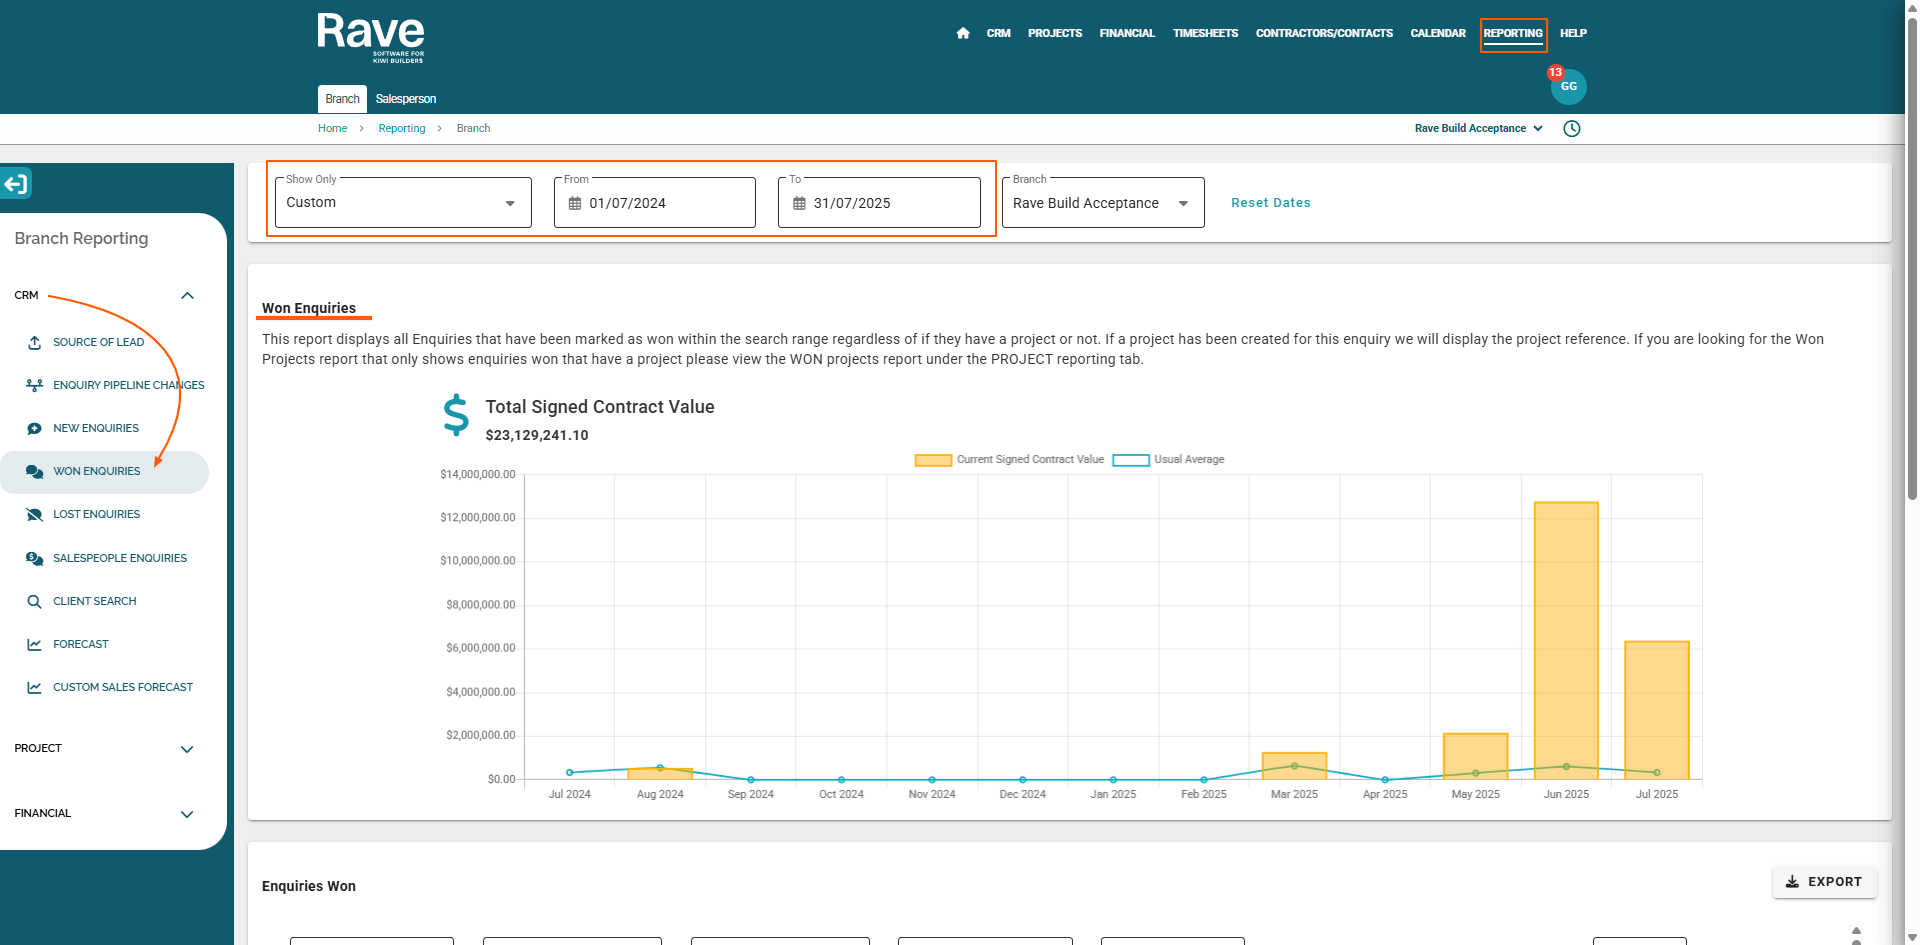Click the To date field 31/07/2025
The width and height of the screenshot is (1920, 945).
coord(879,203)
